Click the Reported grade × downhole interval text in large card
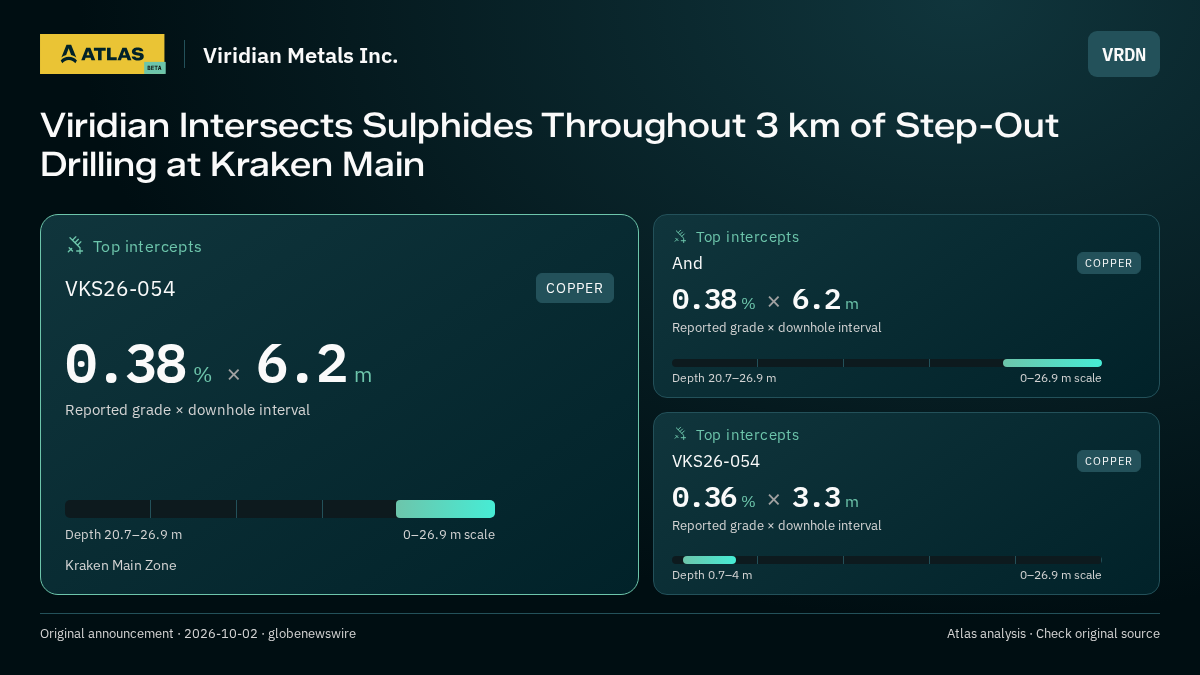Image resolution: width=1200 pixels, height=675 pixels. coord(188,410)
